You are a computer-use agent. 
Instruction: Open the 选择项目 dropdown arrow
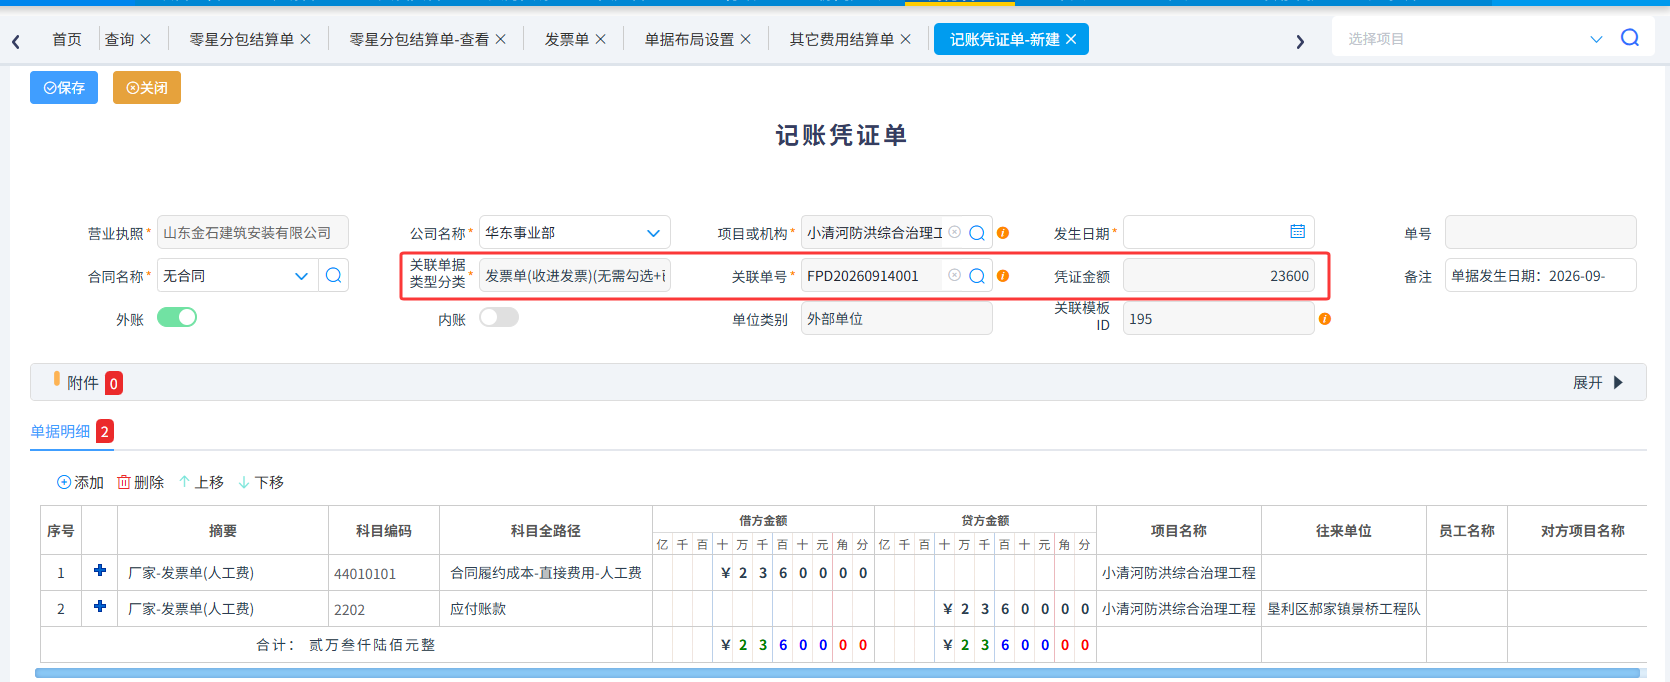coord(1596,39)
